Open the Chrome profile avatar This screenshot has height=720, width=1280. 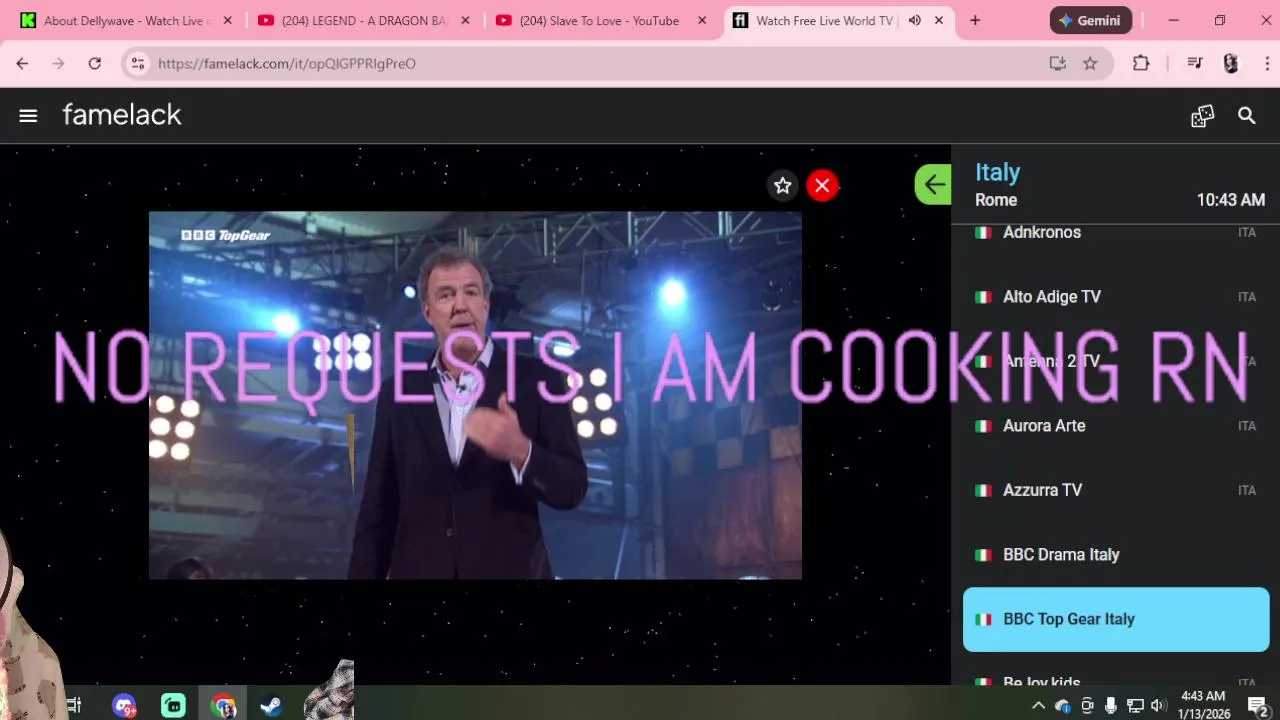[x=1231, y=63]
